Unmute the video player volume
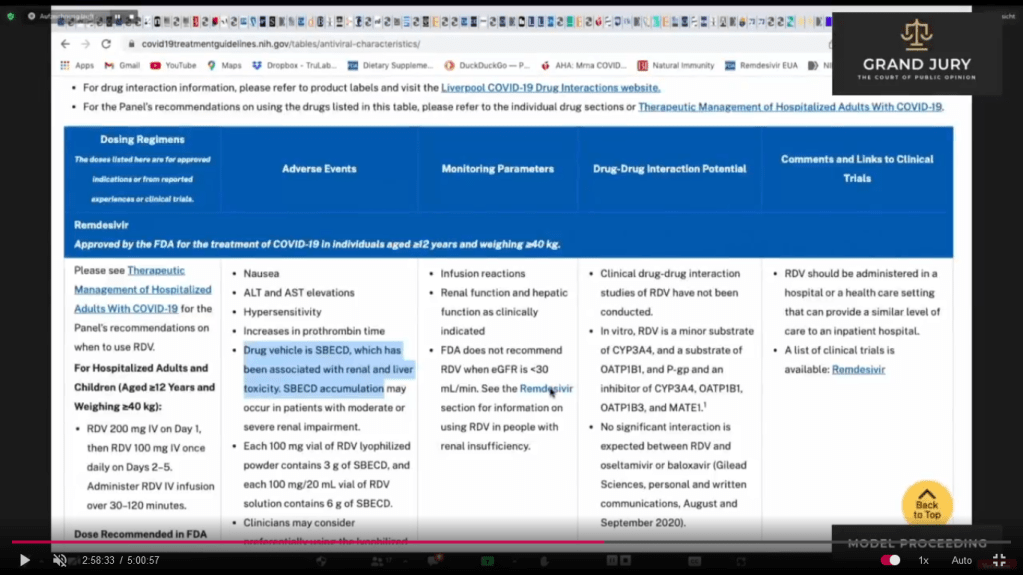This screenshot has height=575, width=1023. (x=59, y=561)
